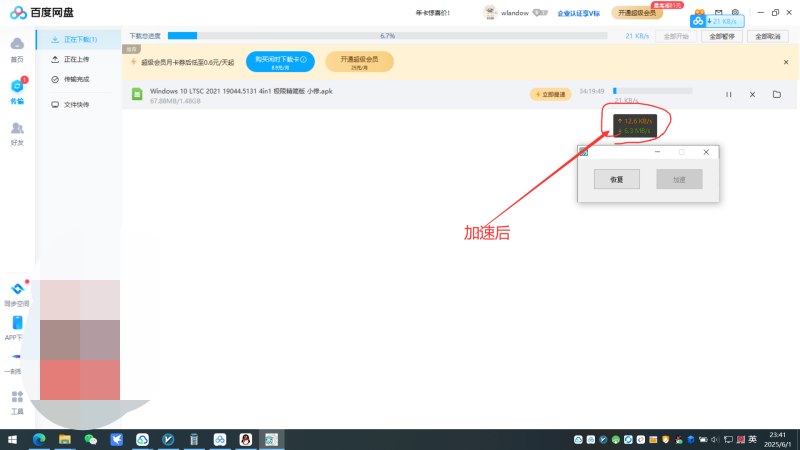800x450 pixels.
Task: Open the download's folder location icon
Action: [x=776, y=95]
